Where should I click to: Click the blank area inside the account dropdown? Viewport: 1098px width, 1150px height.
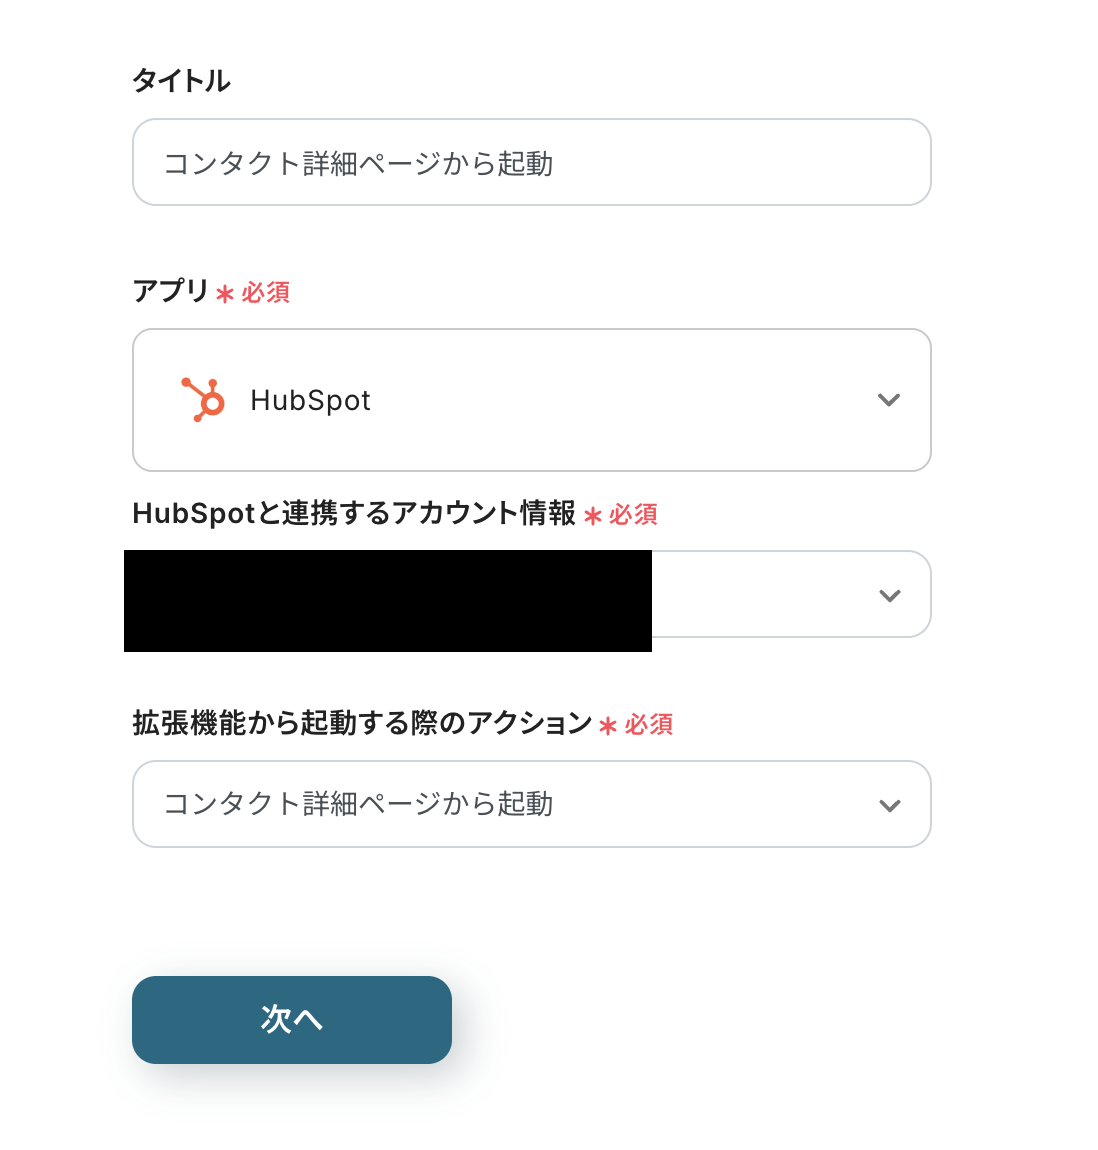click(760, 596)
